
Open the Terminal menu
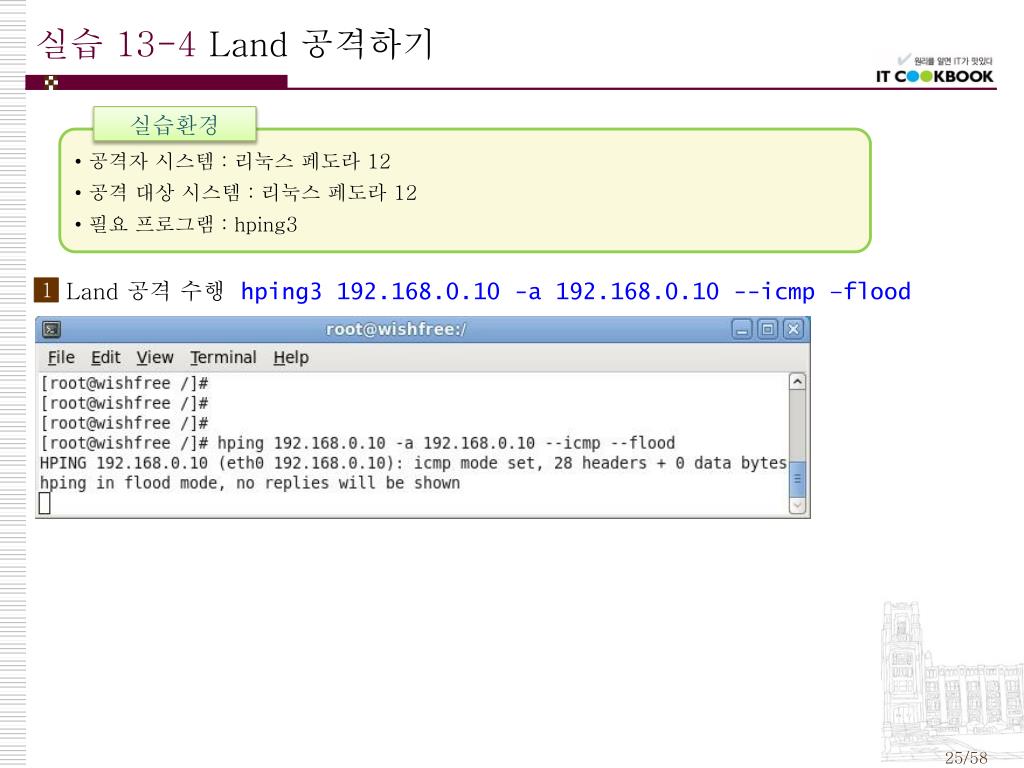[223, 357]
